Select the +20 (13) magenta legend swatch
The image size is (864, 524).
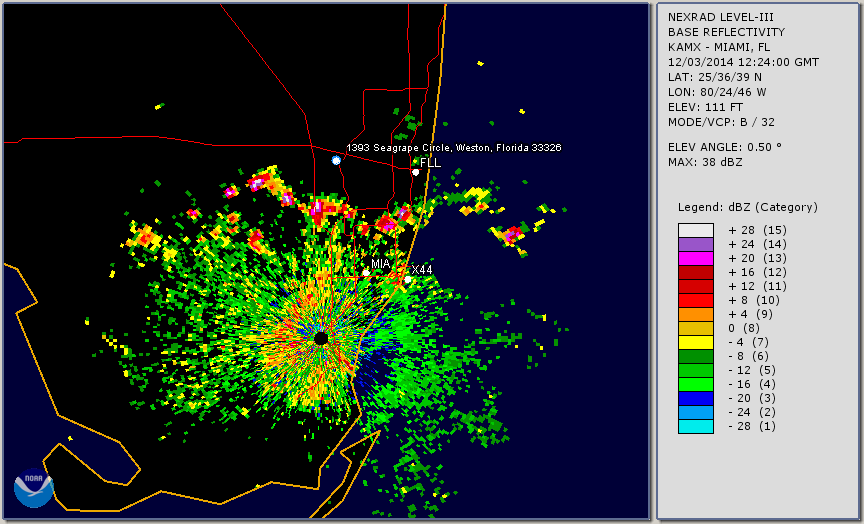pyautogui.click(x=695, y=258)
